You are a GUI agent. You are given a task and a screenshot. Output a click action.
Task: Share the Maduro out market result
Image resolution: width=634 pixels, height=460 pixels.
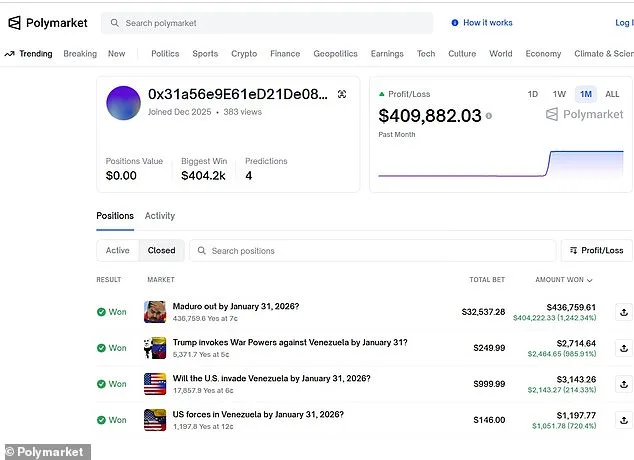pos(623,312)
